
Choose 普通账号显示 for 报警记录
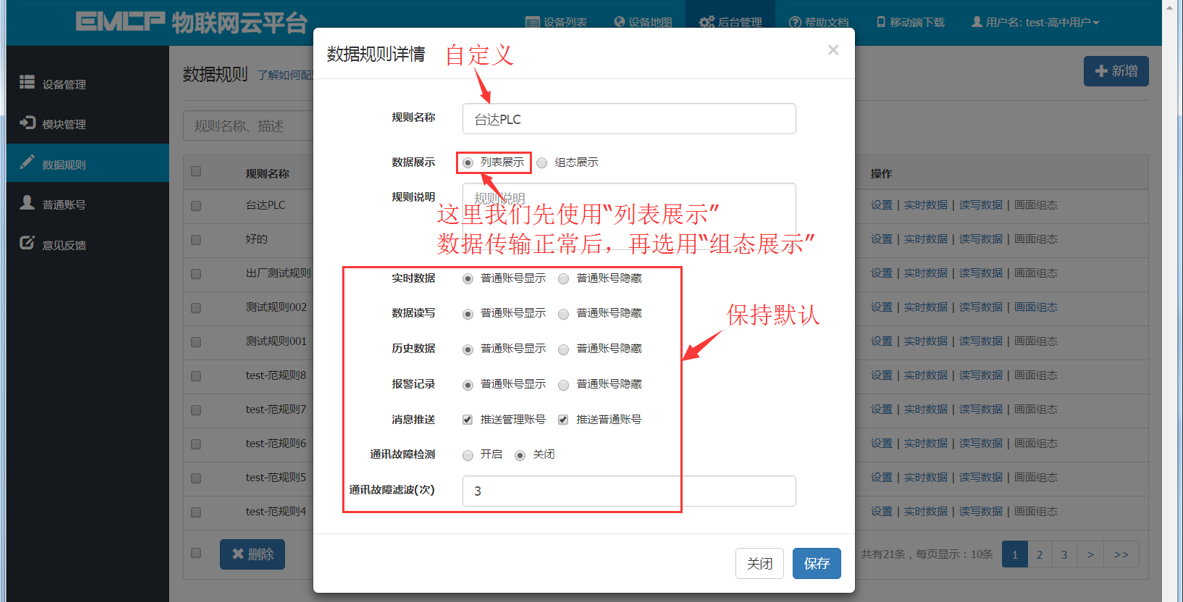coord(468,384)
